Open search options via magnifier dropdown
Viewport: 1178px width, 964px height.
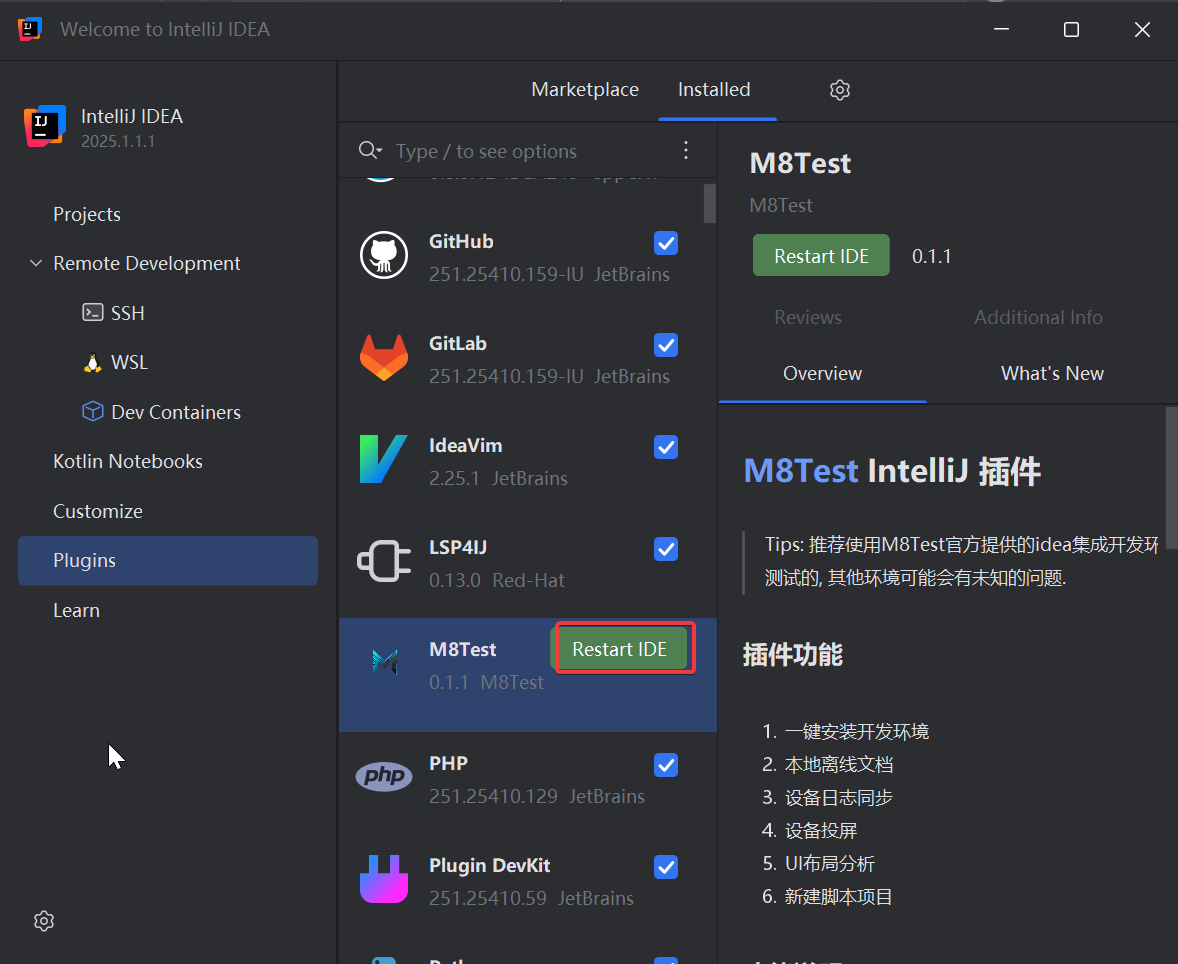370,150
